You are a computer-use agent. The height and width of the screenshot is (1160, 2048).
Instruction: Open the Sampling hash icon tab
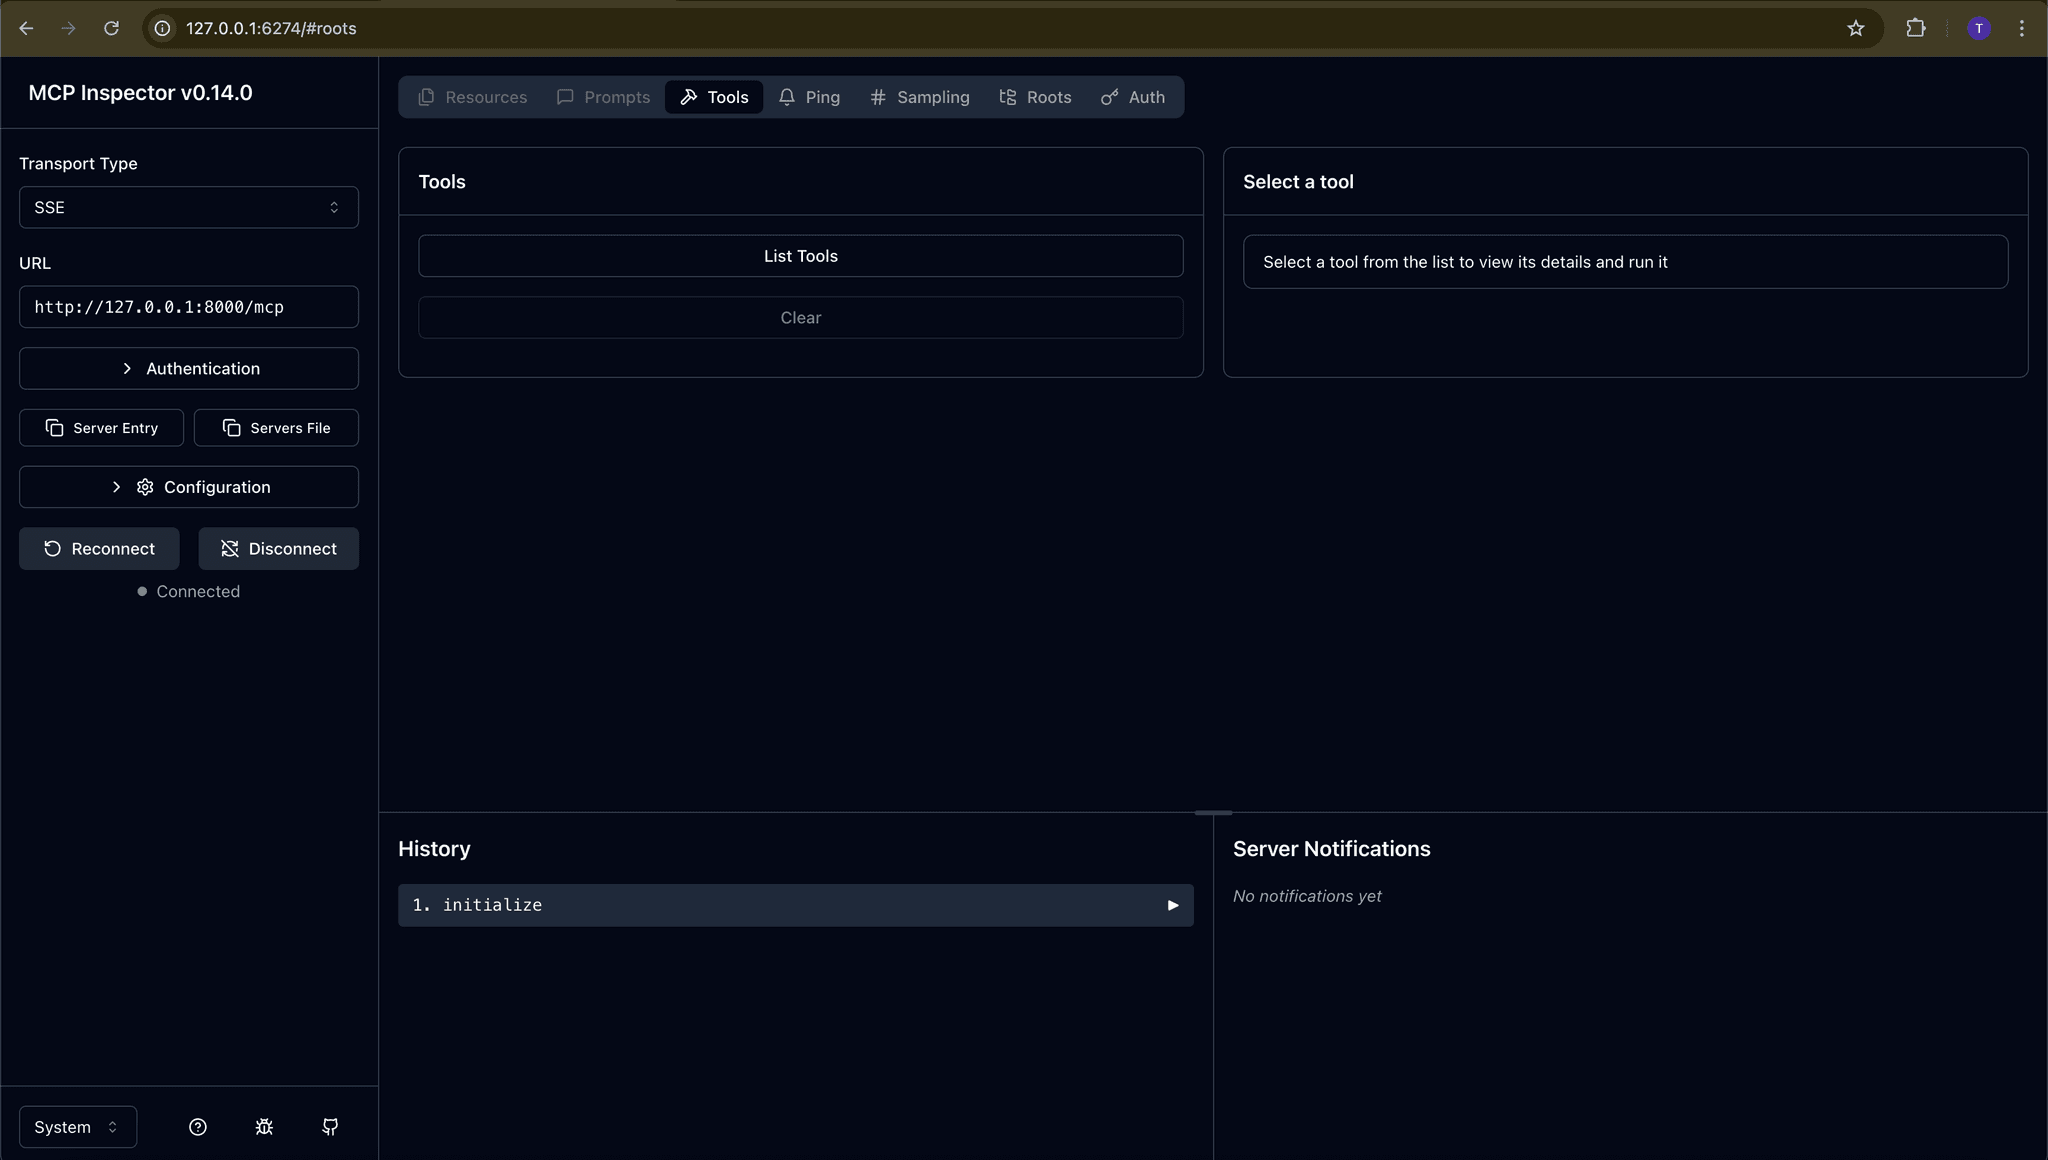click(x=878, y=97)
